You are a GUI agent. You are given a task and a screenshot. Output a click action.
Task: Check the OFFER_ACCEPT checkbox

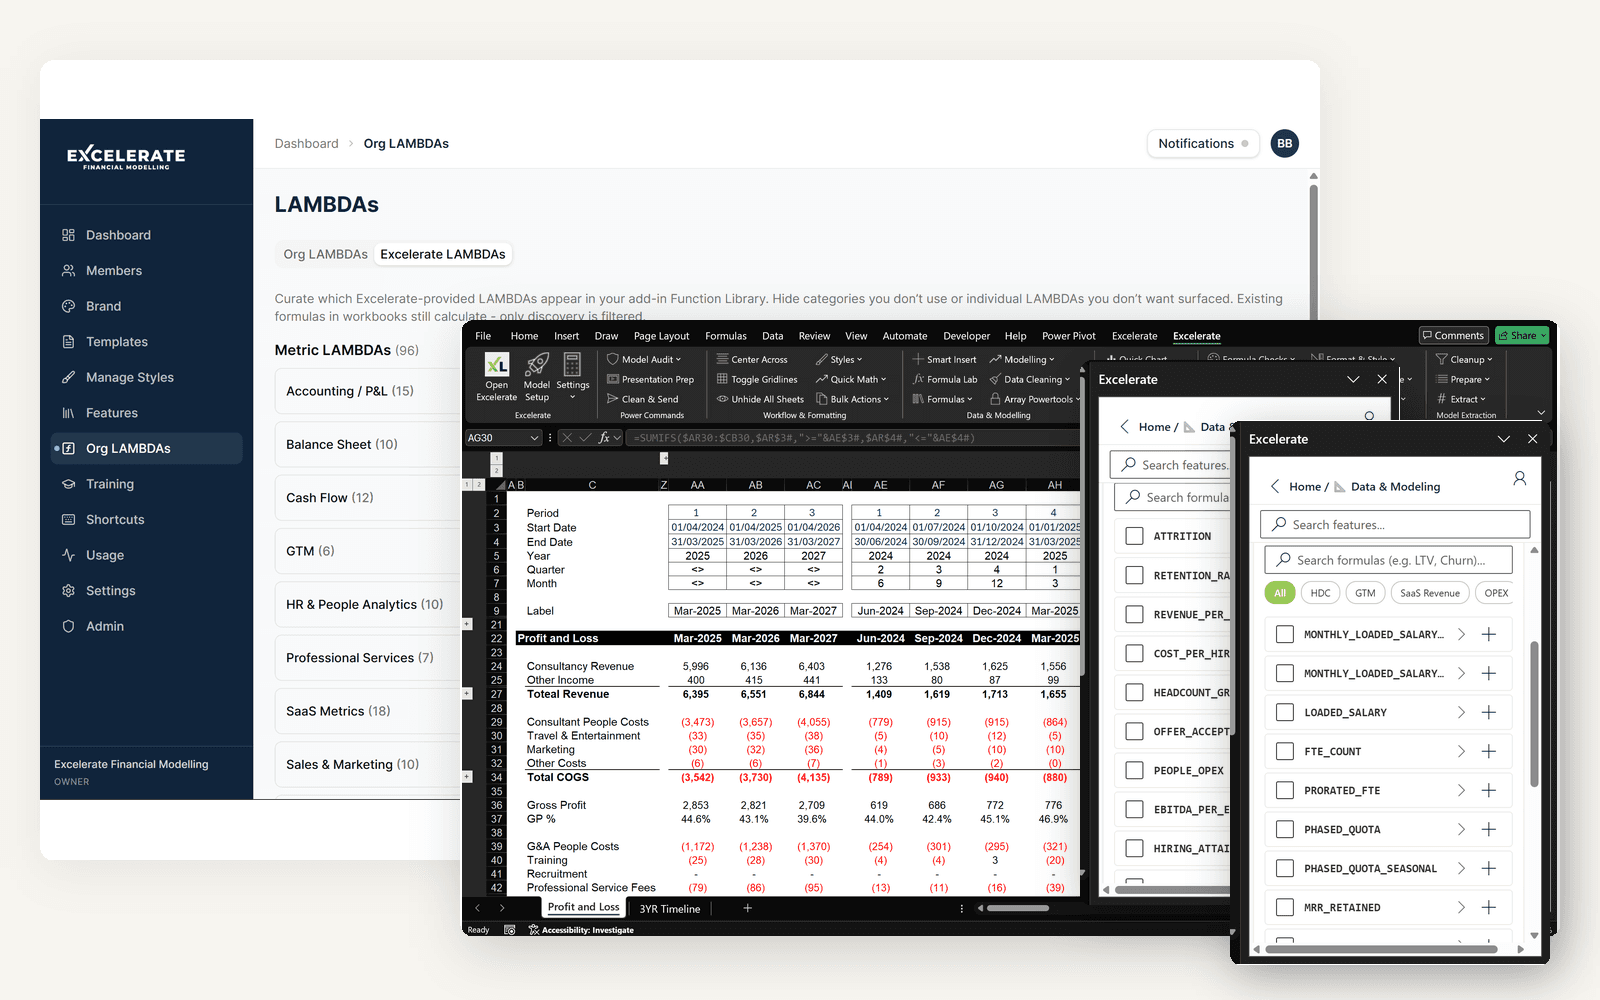coord(1134,731)
